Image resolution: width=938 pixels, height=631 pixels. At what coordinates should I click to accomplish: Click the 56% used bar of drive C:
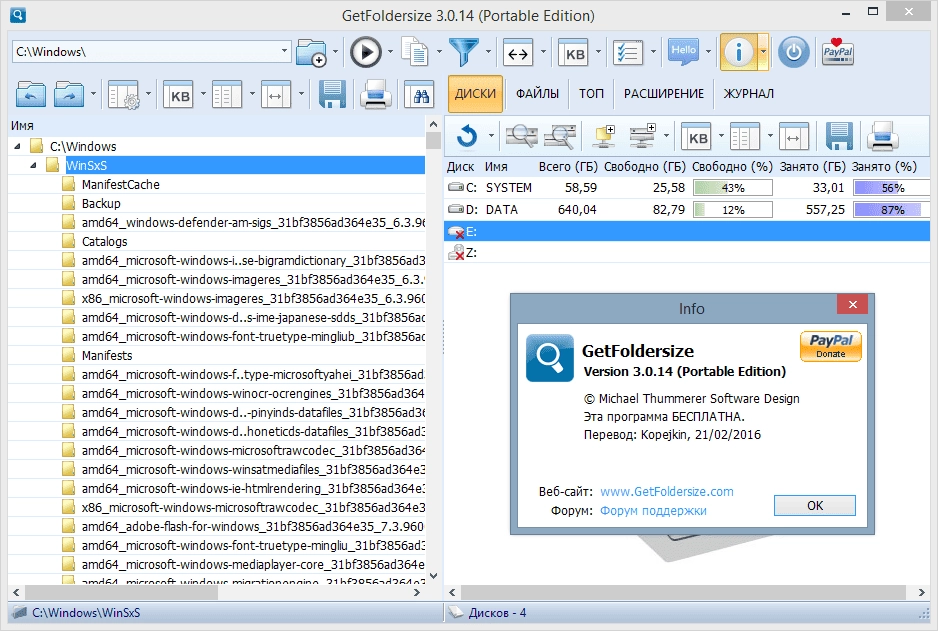[891, 188]
